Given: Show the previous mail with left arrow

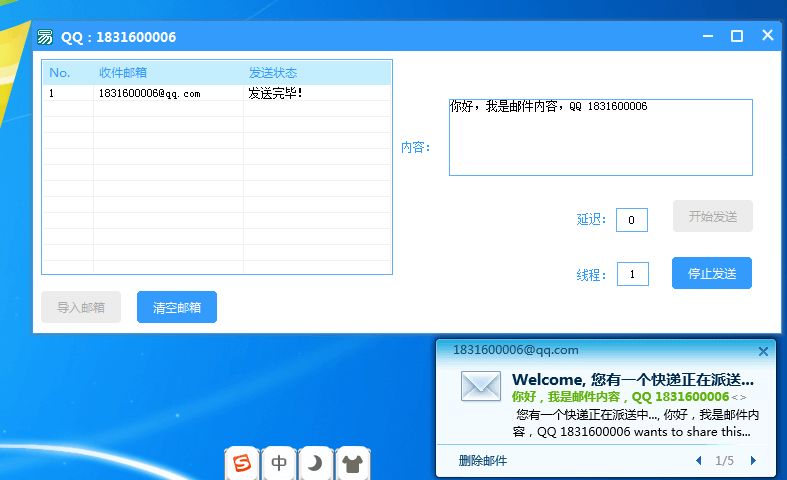Looking at the screenshot, I should [698, 460].
